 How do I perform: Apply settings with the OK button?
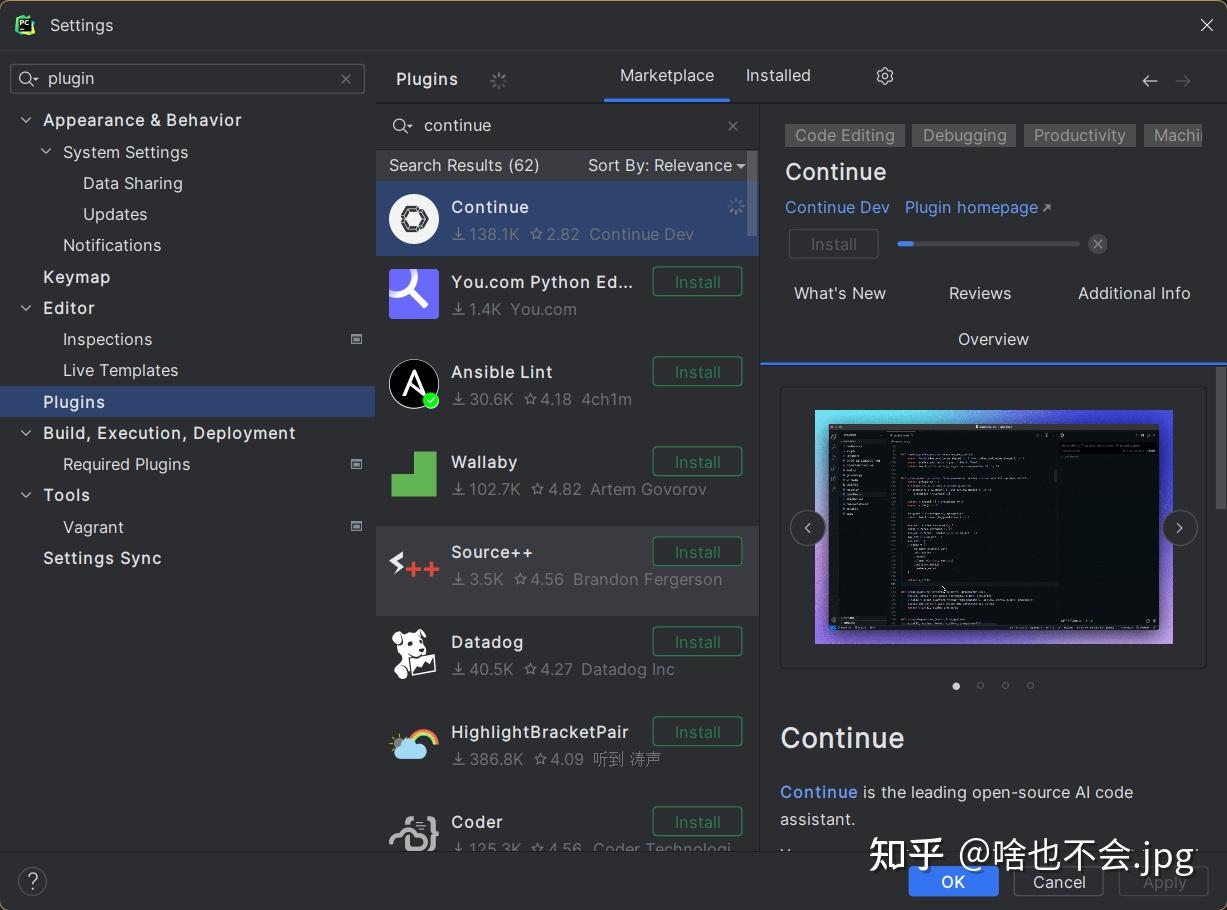click(952, 882)
